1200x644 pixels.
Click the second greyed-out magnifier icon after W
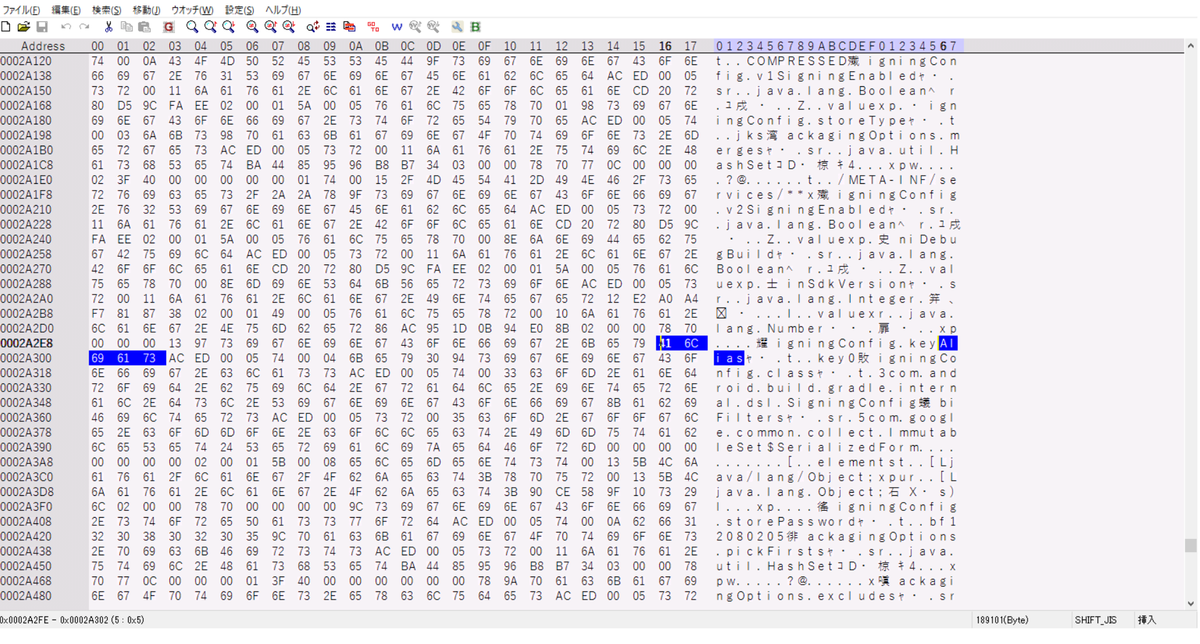(433, 27)
